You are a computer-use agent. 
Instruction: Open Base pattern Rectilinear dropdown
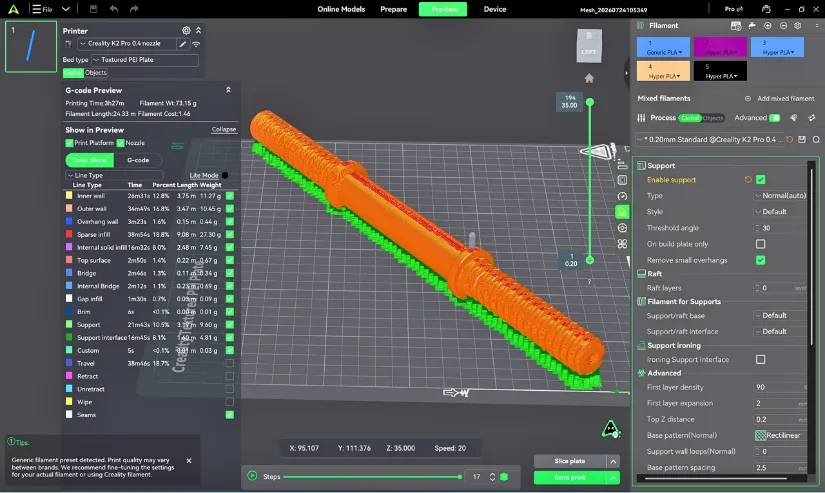(x=781, y=436)
